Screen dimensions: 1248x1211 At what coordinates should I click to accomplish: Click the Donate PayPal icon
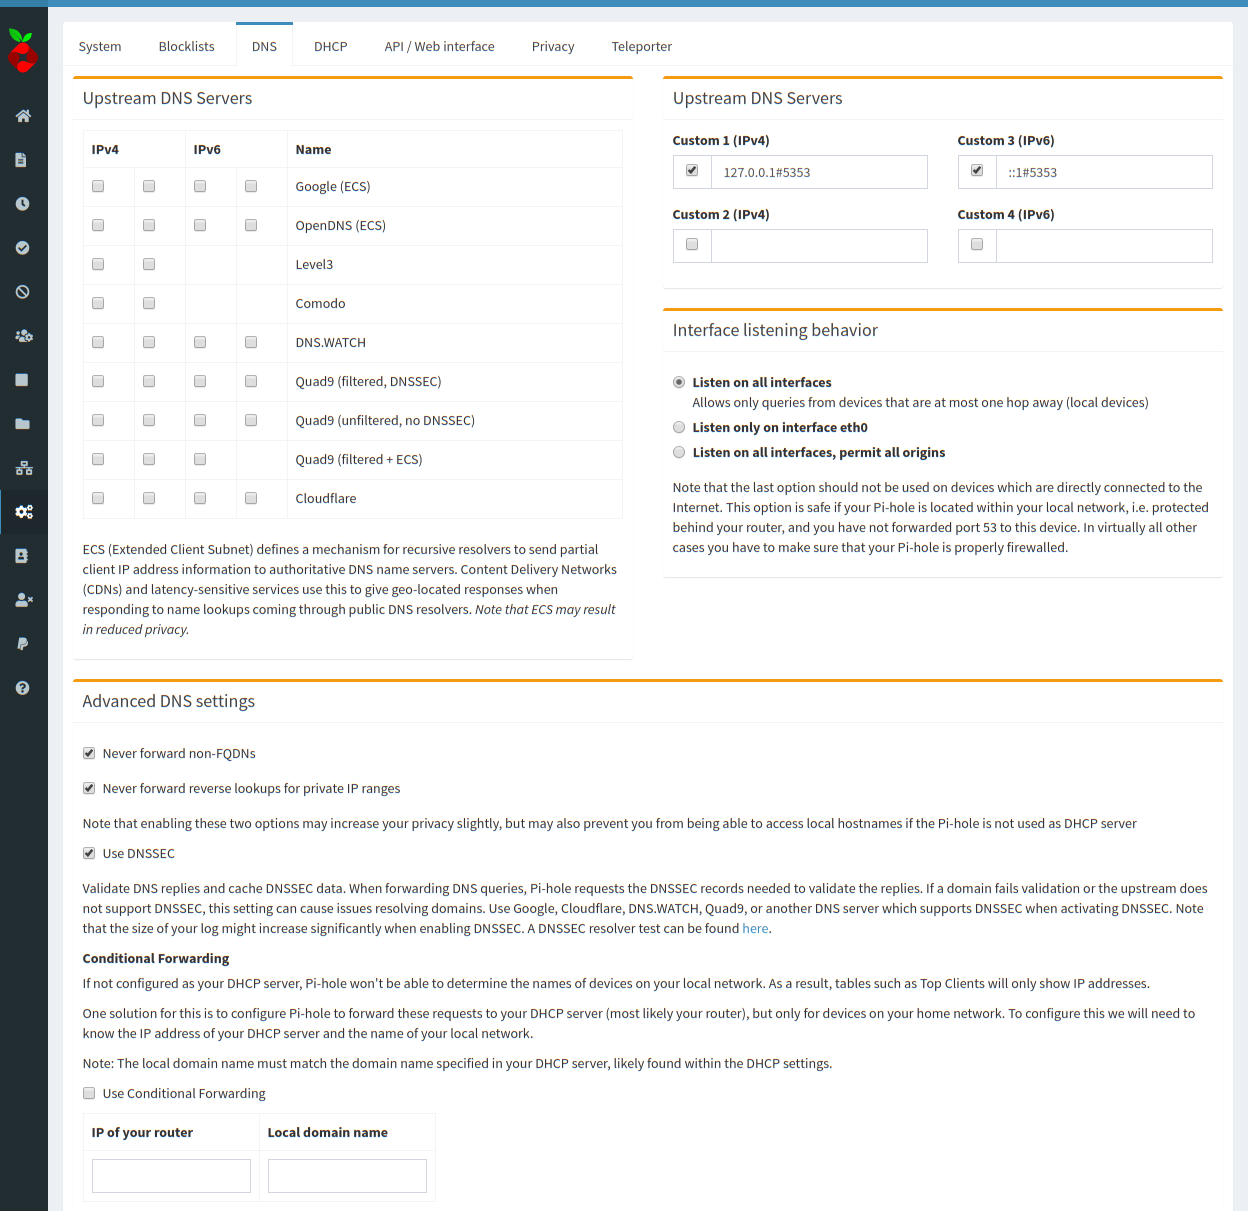point(22,644)
